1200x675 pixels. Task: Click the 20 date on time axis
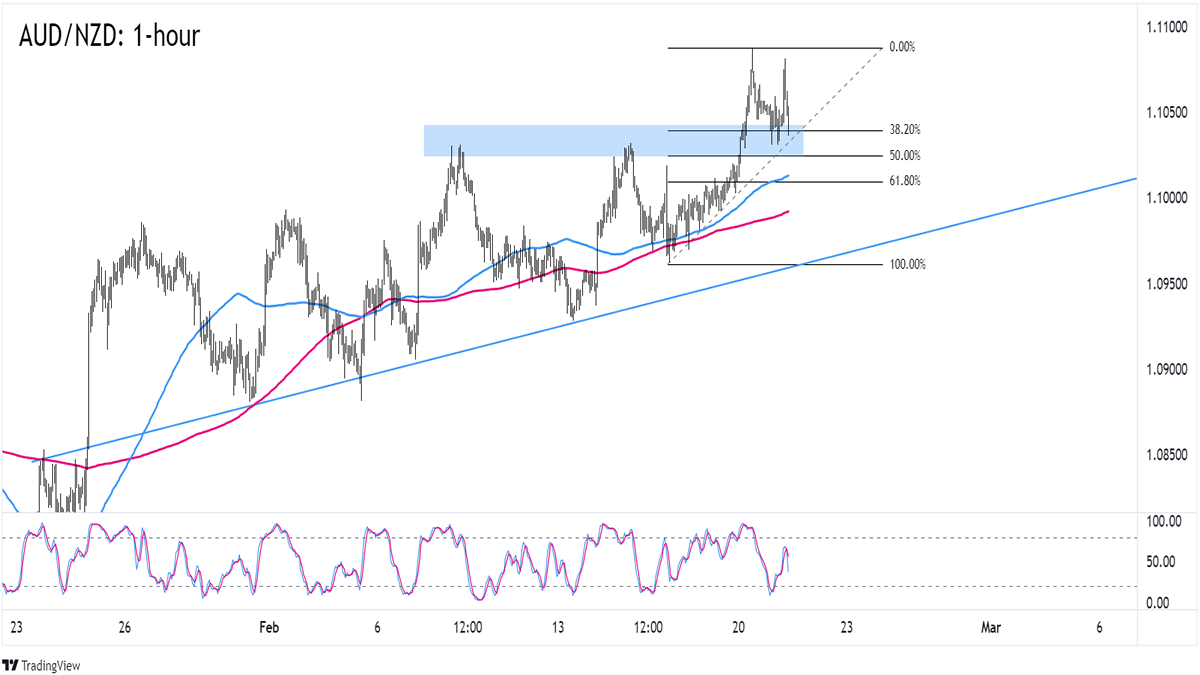coord(739,628)
